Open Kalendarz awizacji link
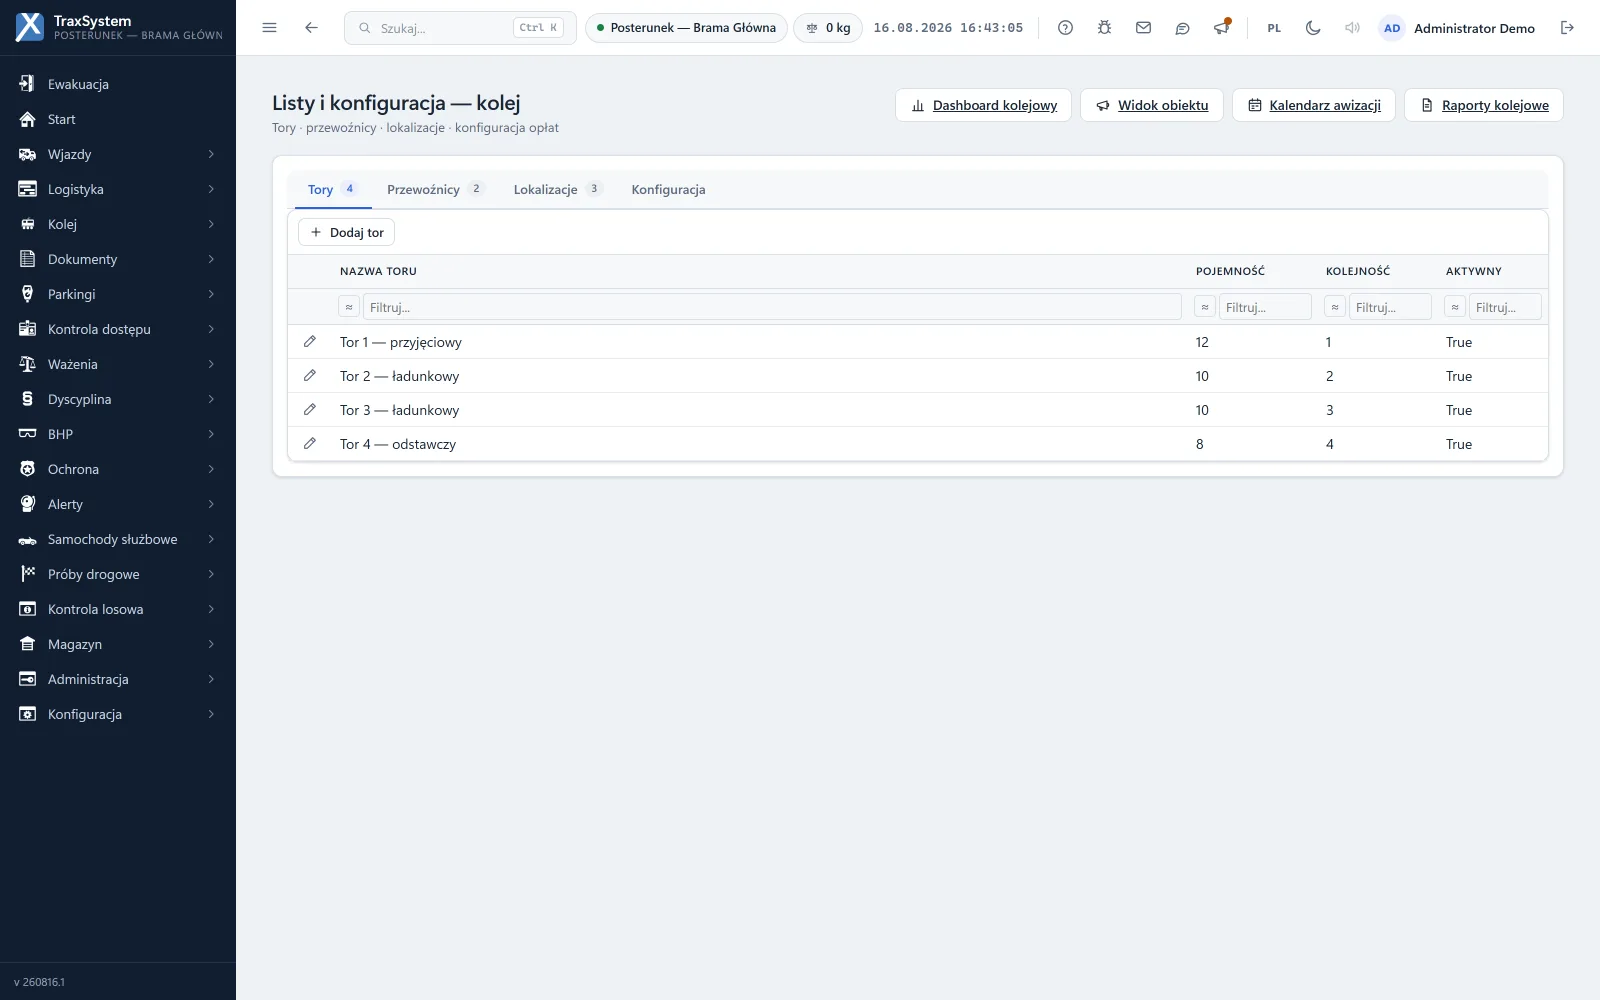 pyautogui.click(x=1314, y=105)
